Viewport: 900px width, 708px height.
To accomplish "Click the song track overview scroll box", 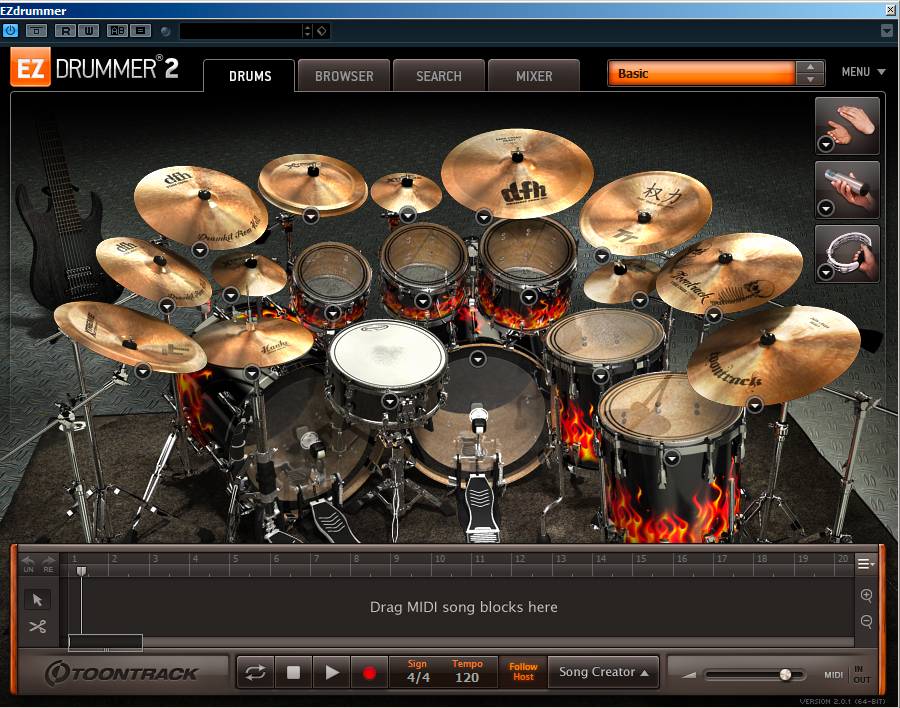I will pyautogui.click(x=106, y=643).
